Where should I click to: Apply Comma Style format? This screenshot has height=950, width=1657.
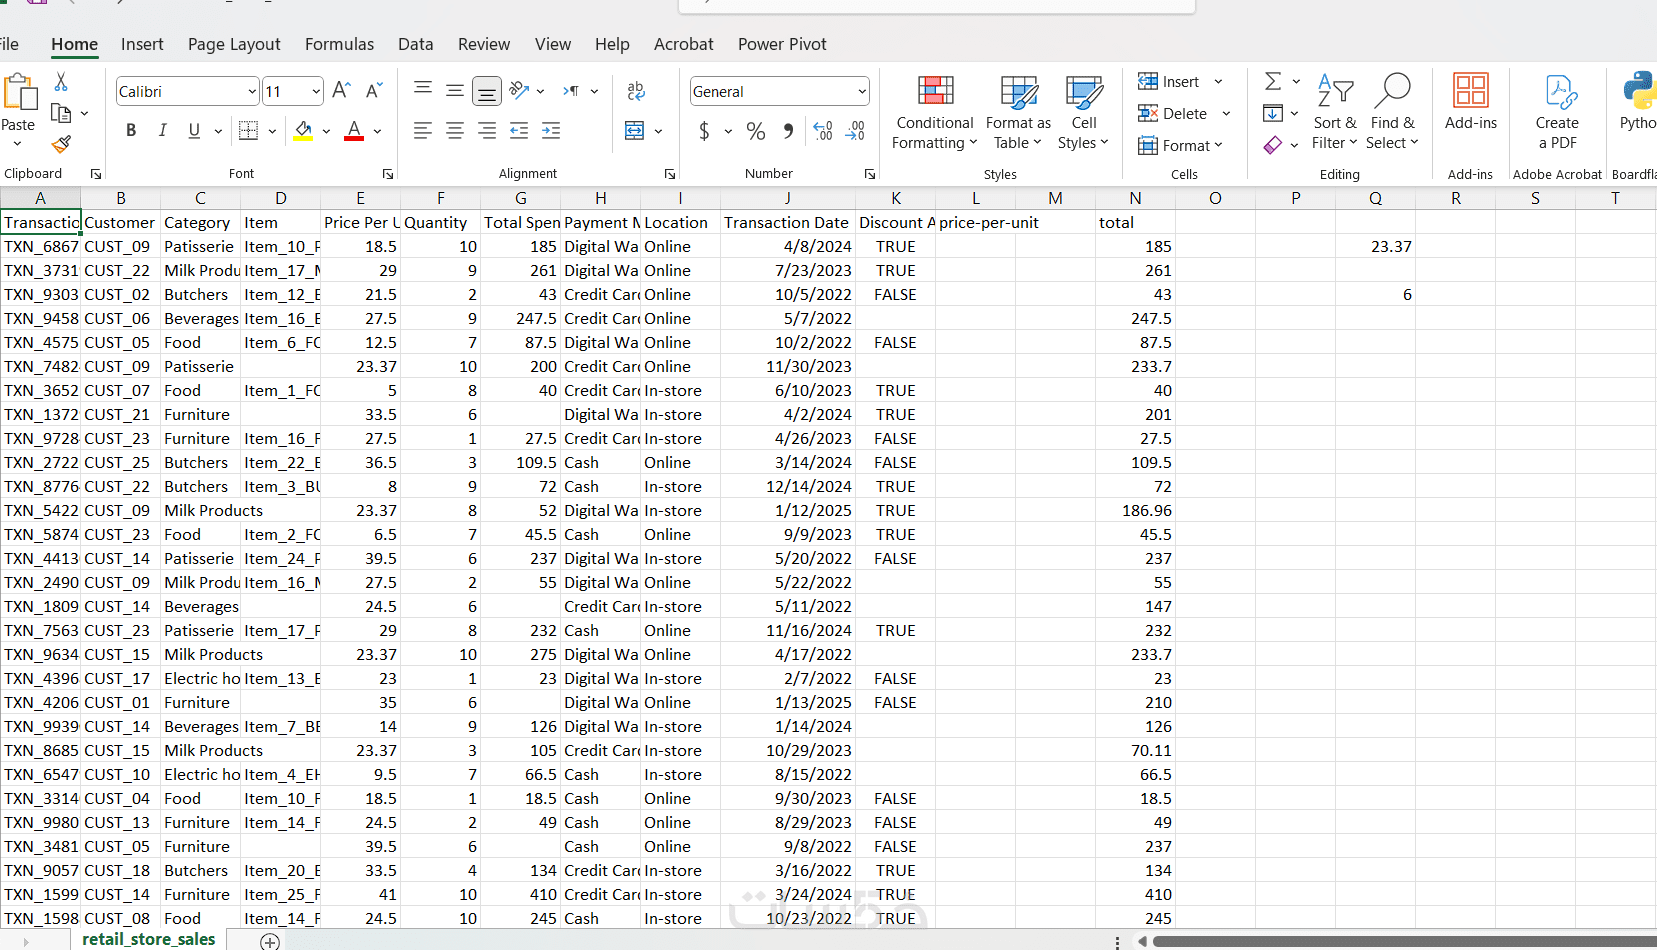point(789,131)
